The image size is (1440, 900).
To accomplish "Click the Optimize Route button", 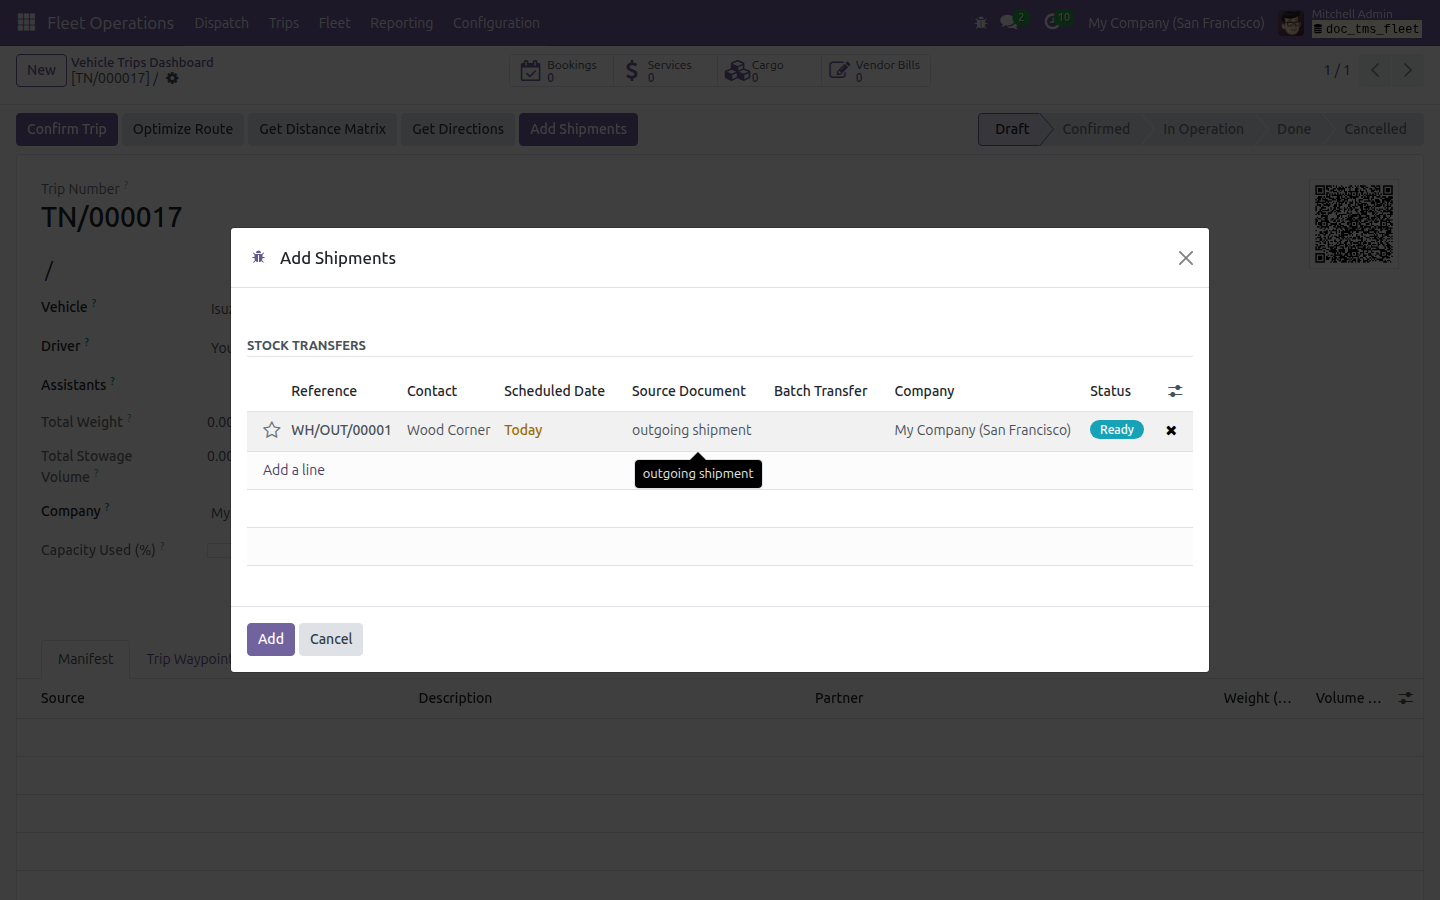I will 183,129.
